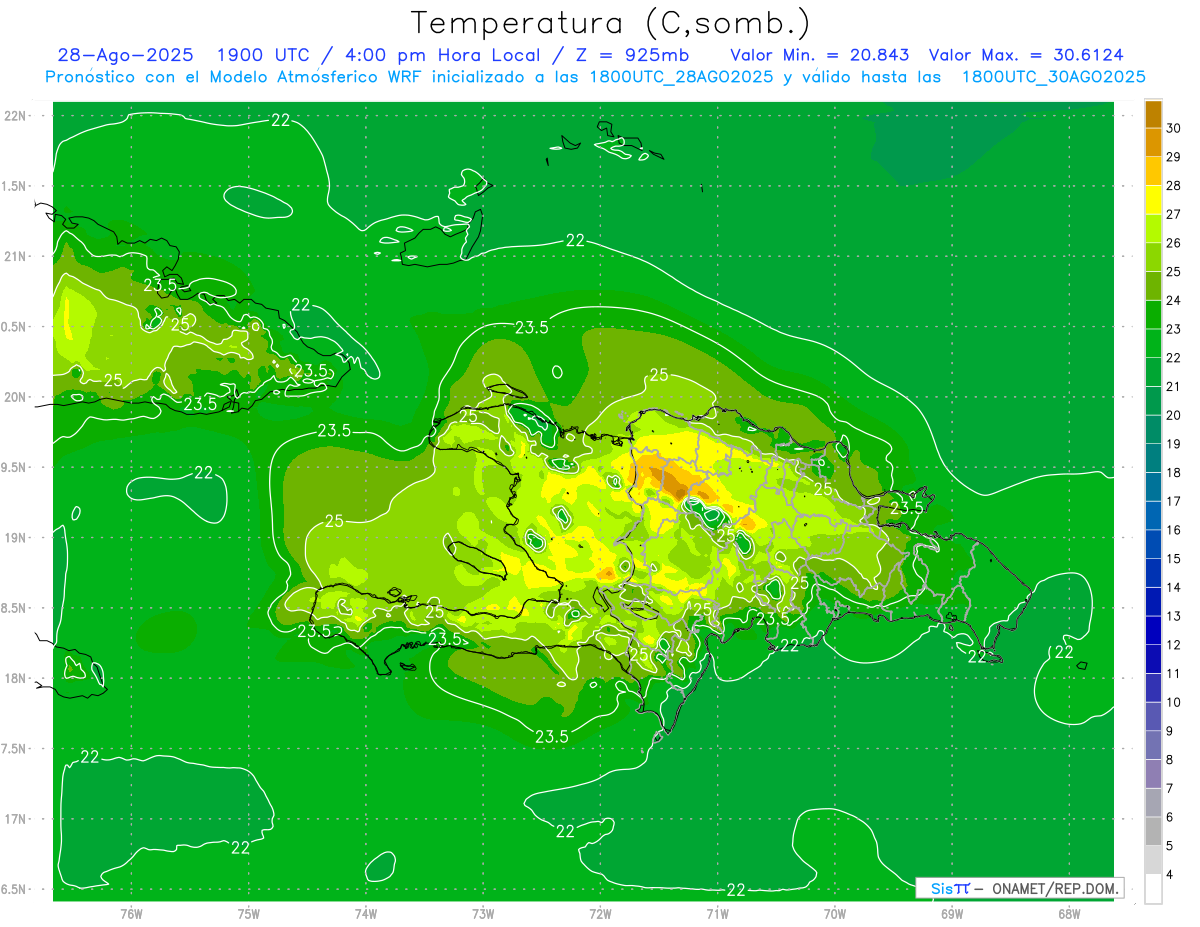Click the dark orange legend swatch above 30
The height and width of the screenshot is (927, 1200).
point(1153,114)
